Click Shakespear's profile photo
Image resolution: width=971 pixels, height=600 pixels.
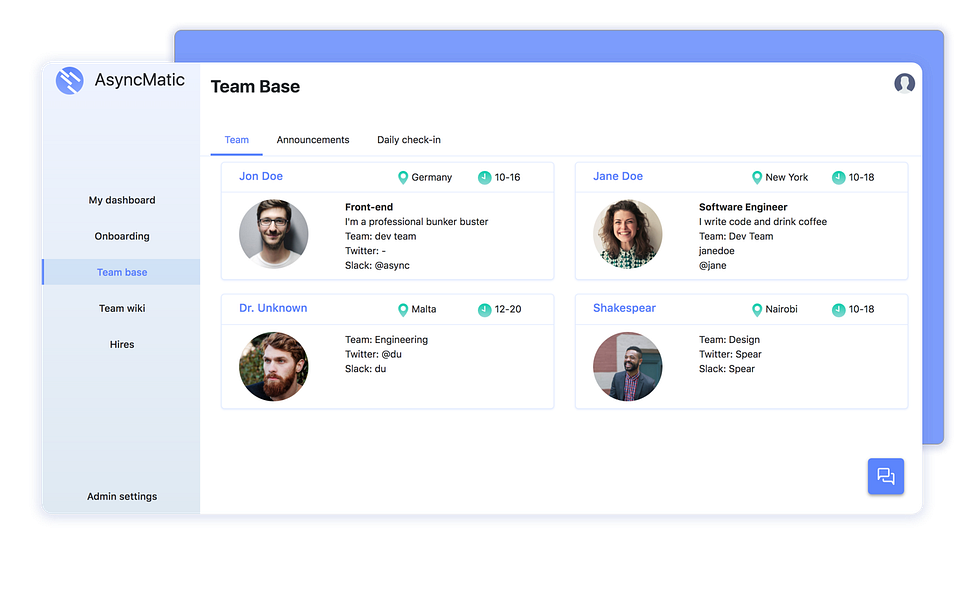[x=628, y=367]
